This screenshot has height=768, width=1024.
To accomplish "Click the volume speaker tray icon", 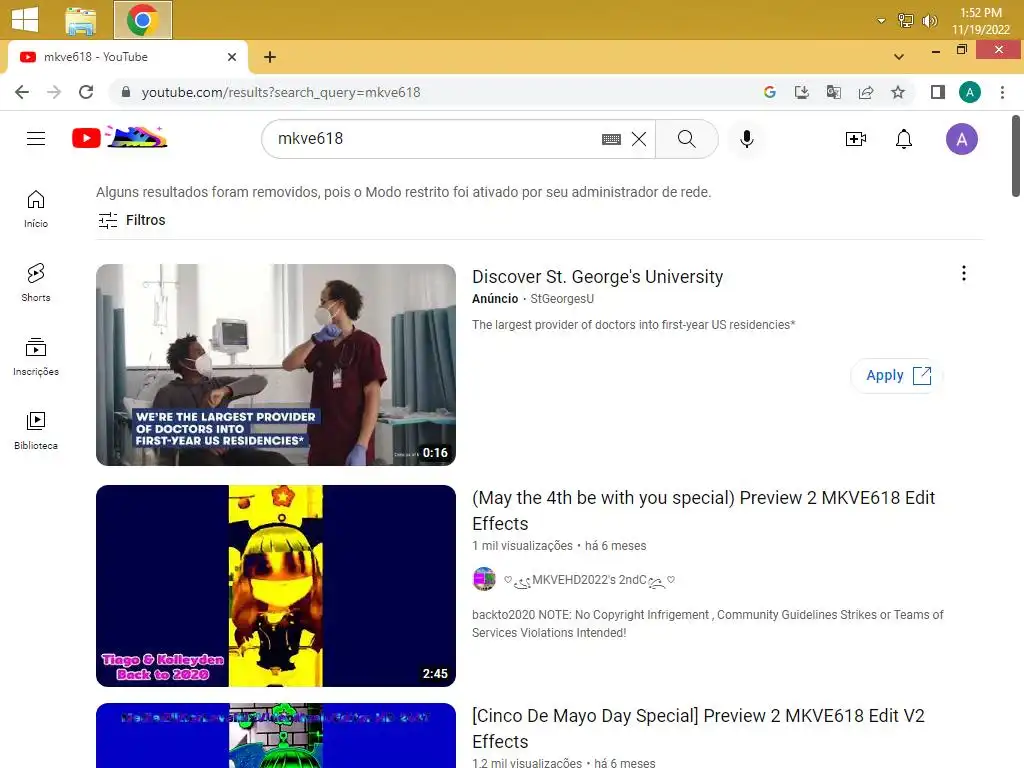I will point(929,21).
